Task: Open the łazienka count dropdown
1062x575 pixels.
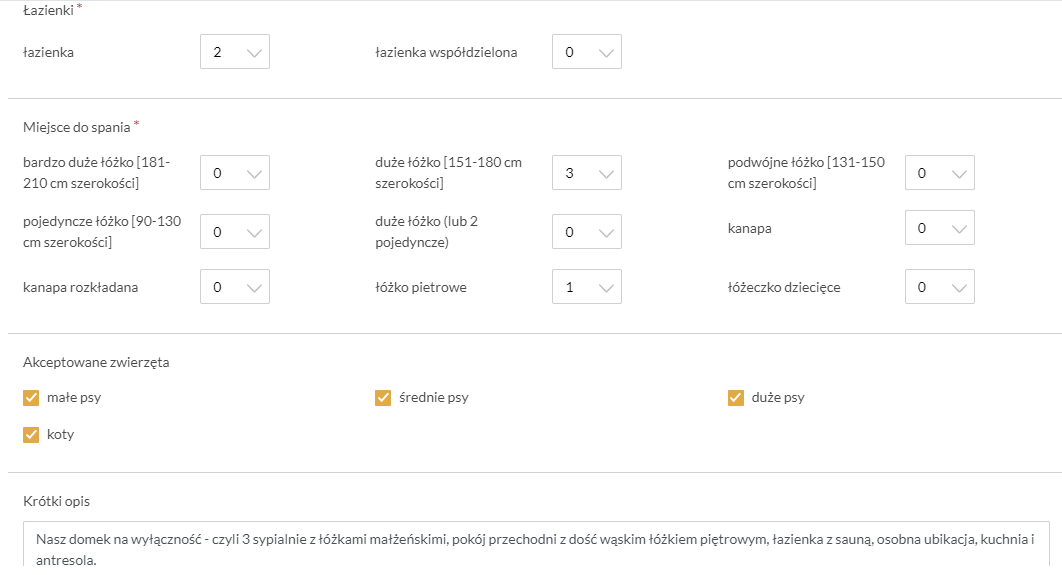Action: point(235,52)
